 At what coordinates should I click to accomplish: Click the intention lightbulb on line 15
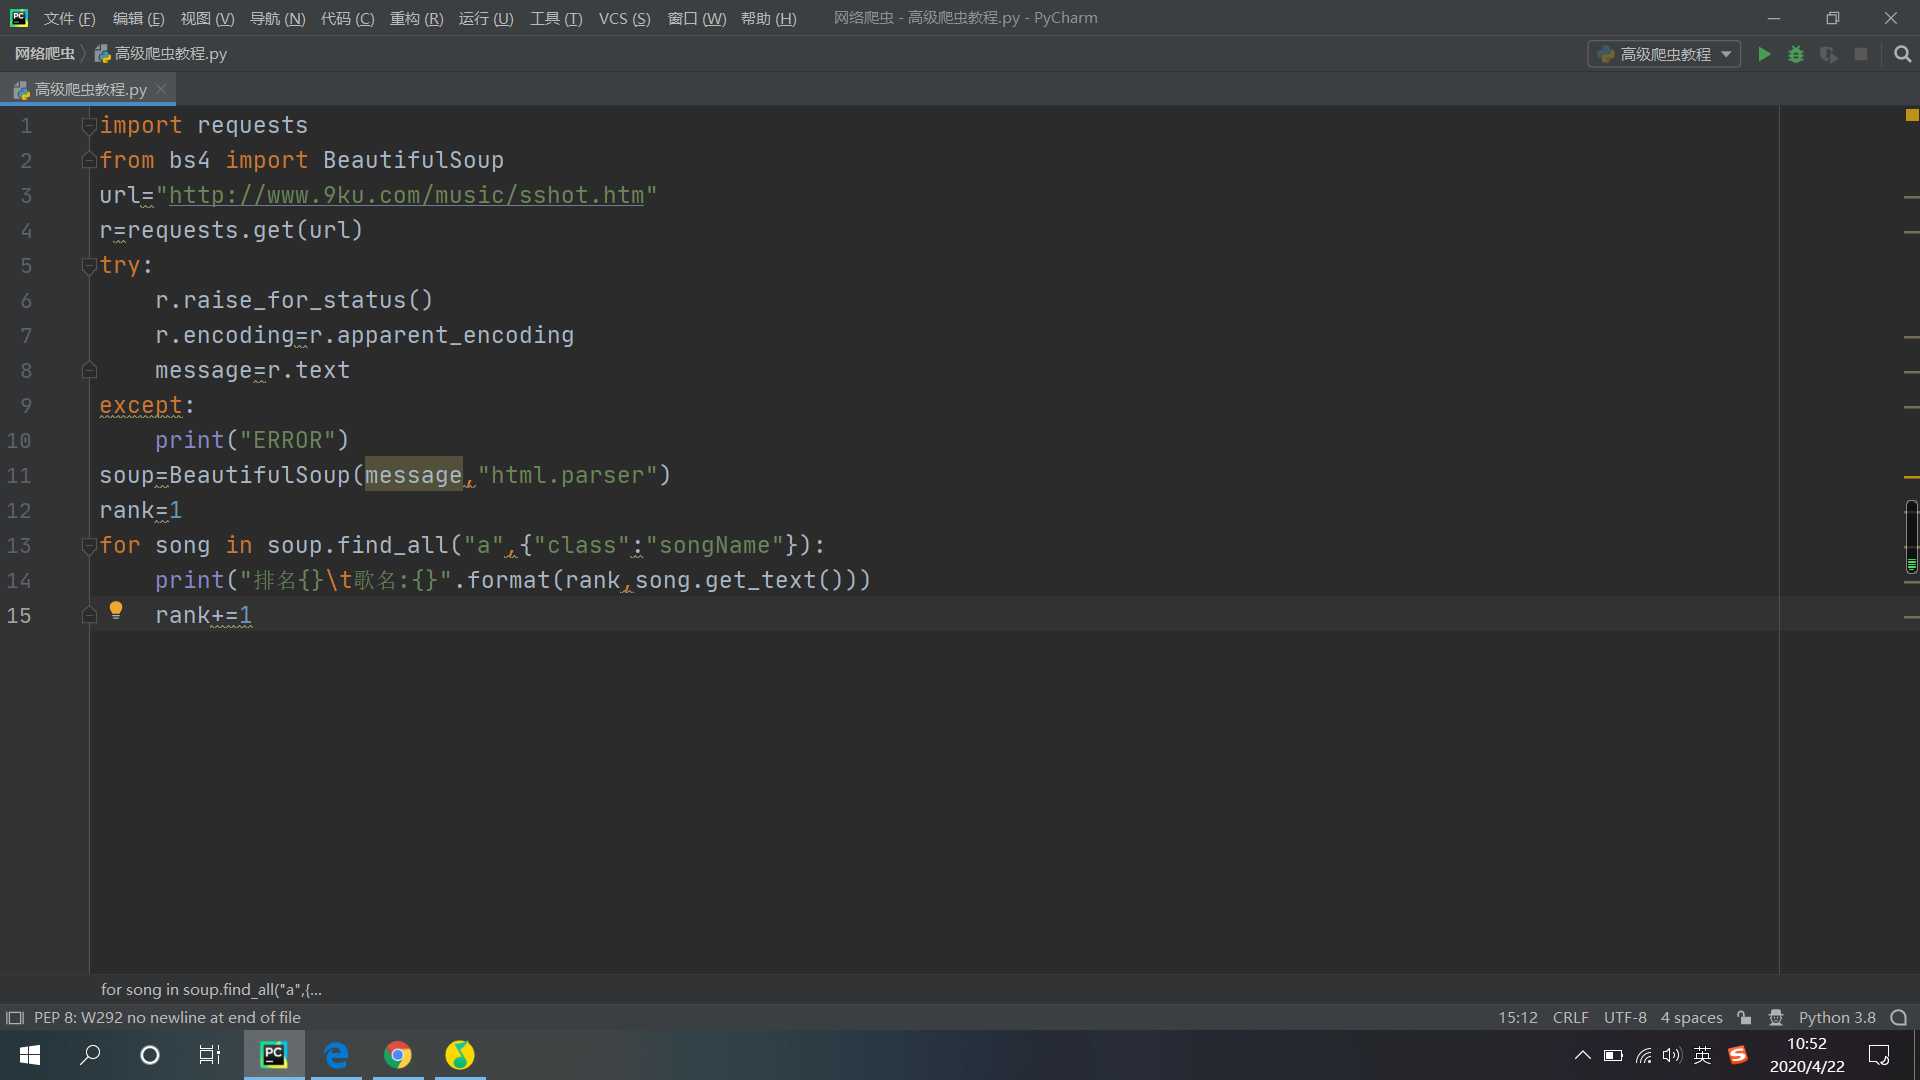click(x=116, y=610)
